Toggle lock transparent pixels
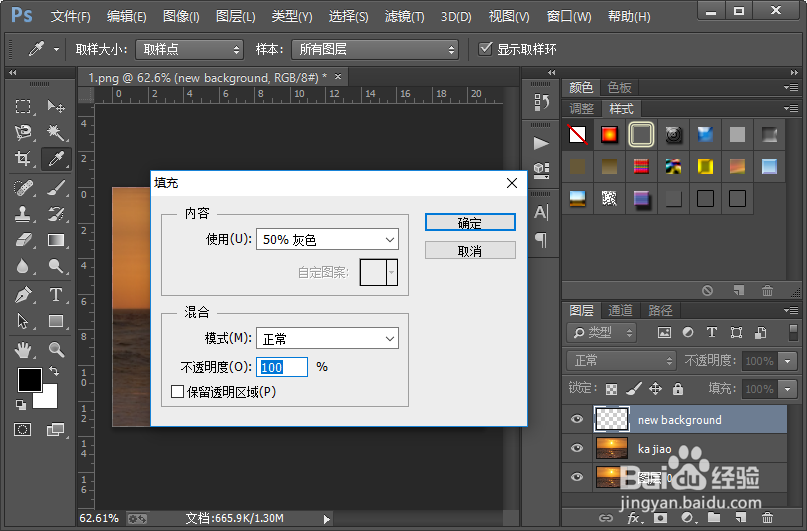This screenshot has width=807, height=531. coord(611,389)
